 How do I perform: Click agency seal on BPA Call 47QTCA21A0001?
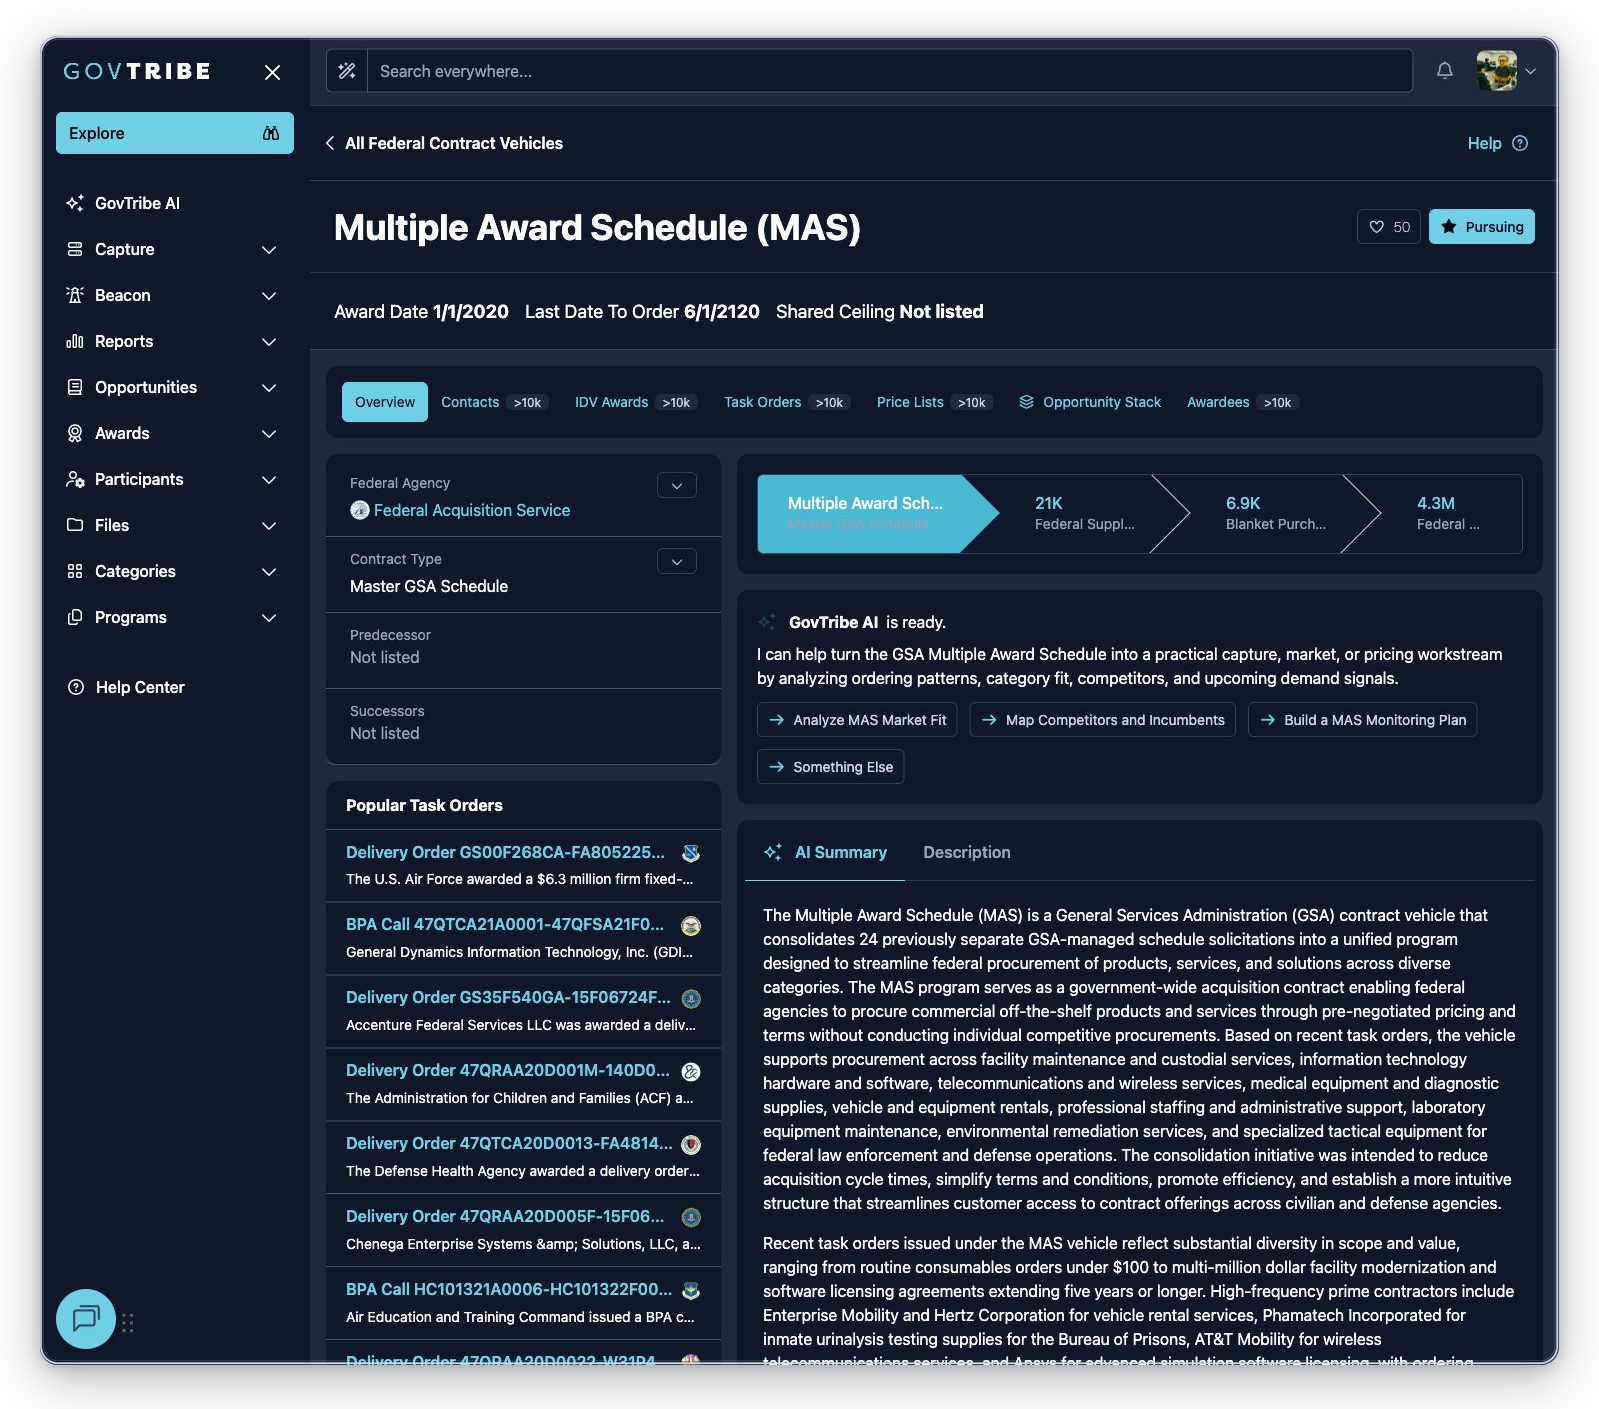coord(691,925)
